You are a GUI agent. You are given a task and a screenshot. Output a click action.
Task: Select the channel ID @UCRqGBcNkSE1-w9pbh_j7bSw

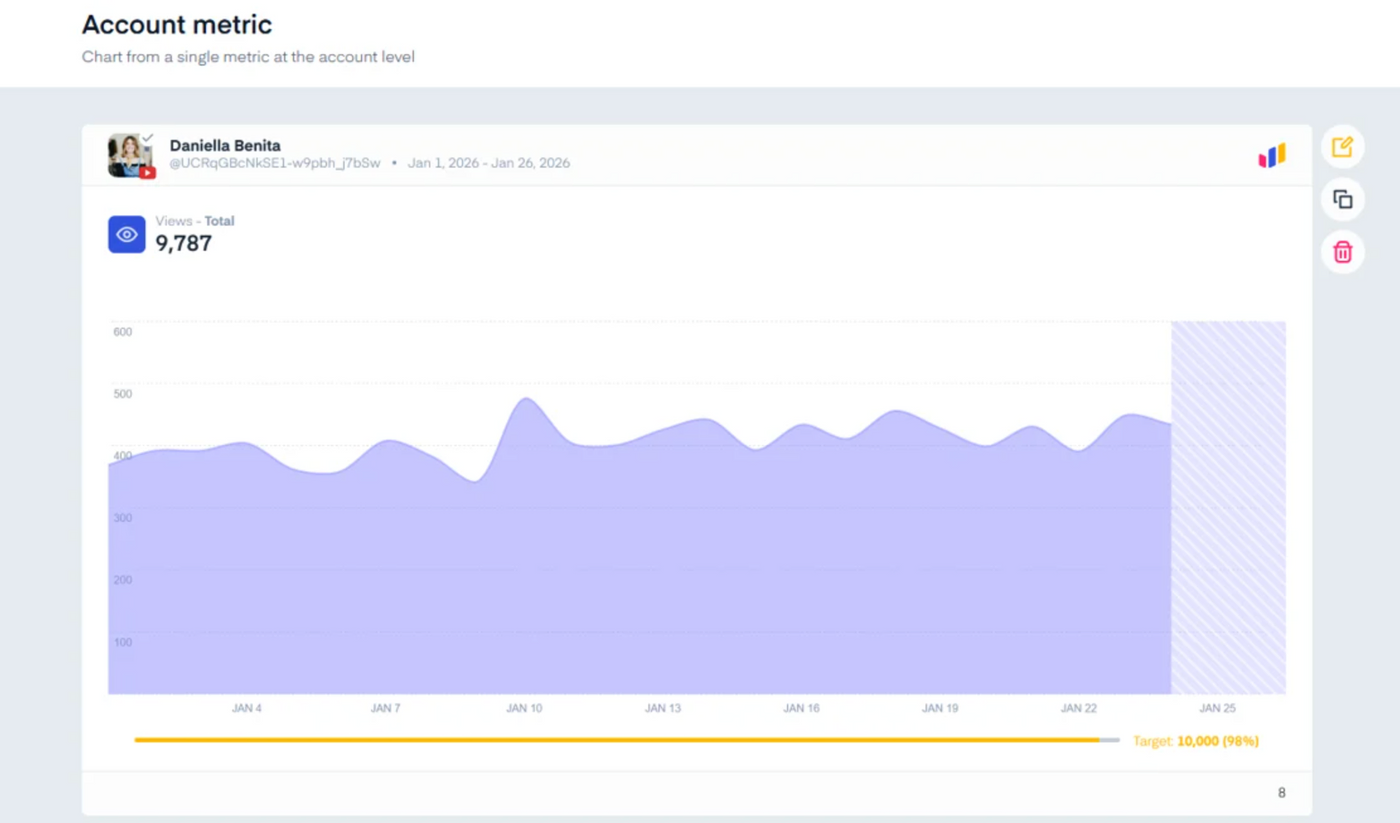(275, 163)
